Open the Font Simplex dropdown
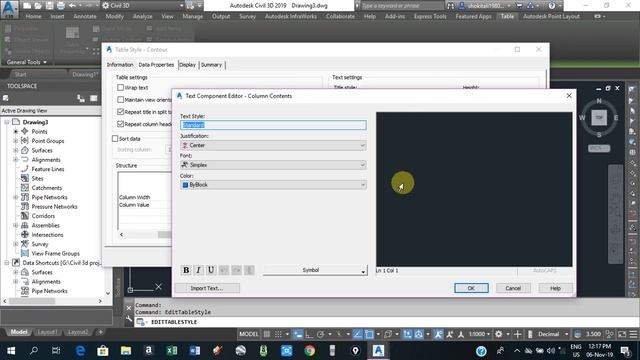The image size is (640, 360). point(273,165)
